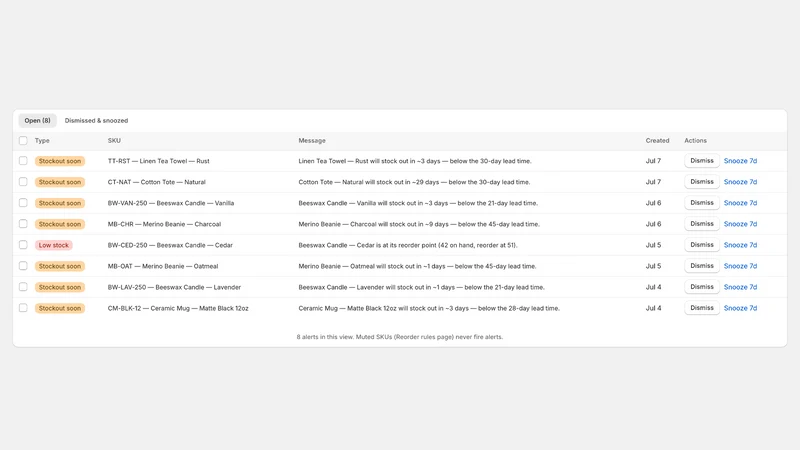Click message about Ceramic Mug 28-day lead time

coord(429,308)
